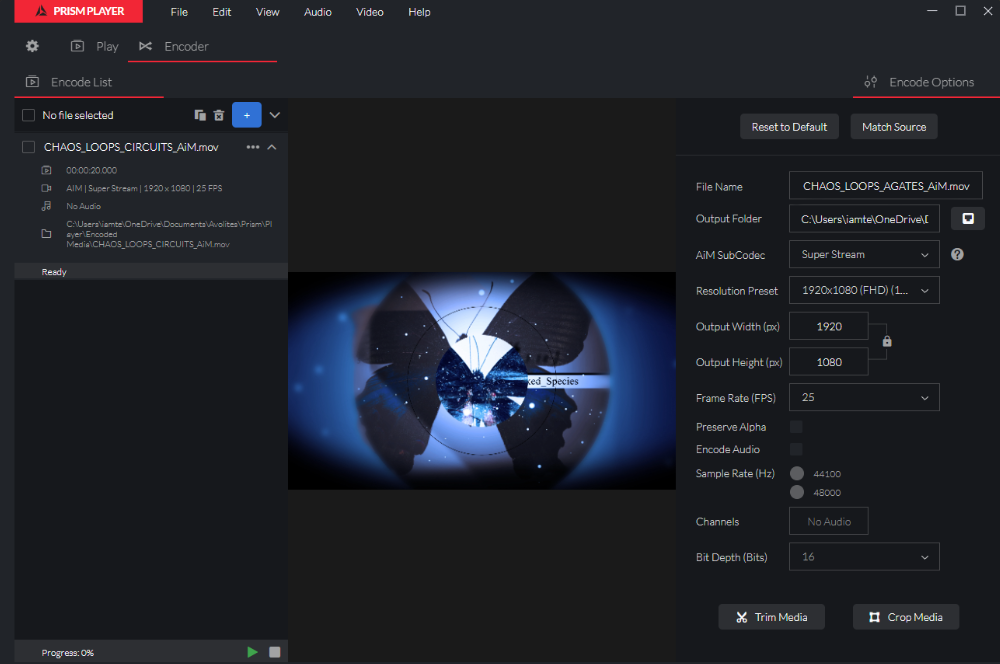The width and height of the screenshot is (1000, 664).
Task: Open the Help menu
Action: tap(419, 12)
